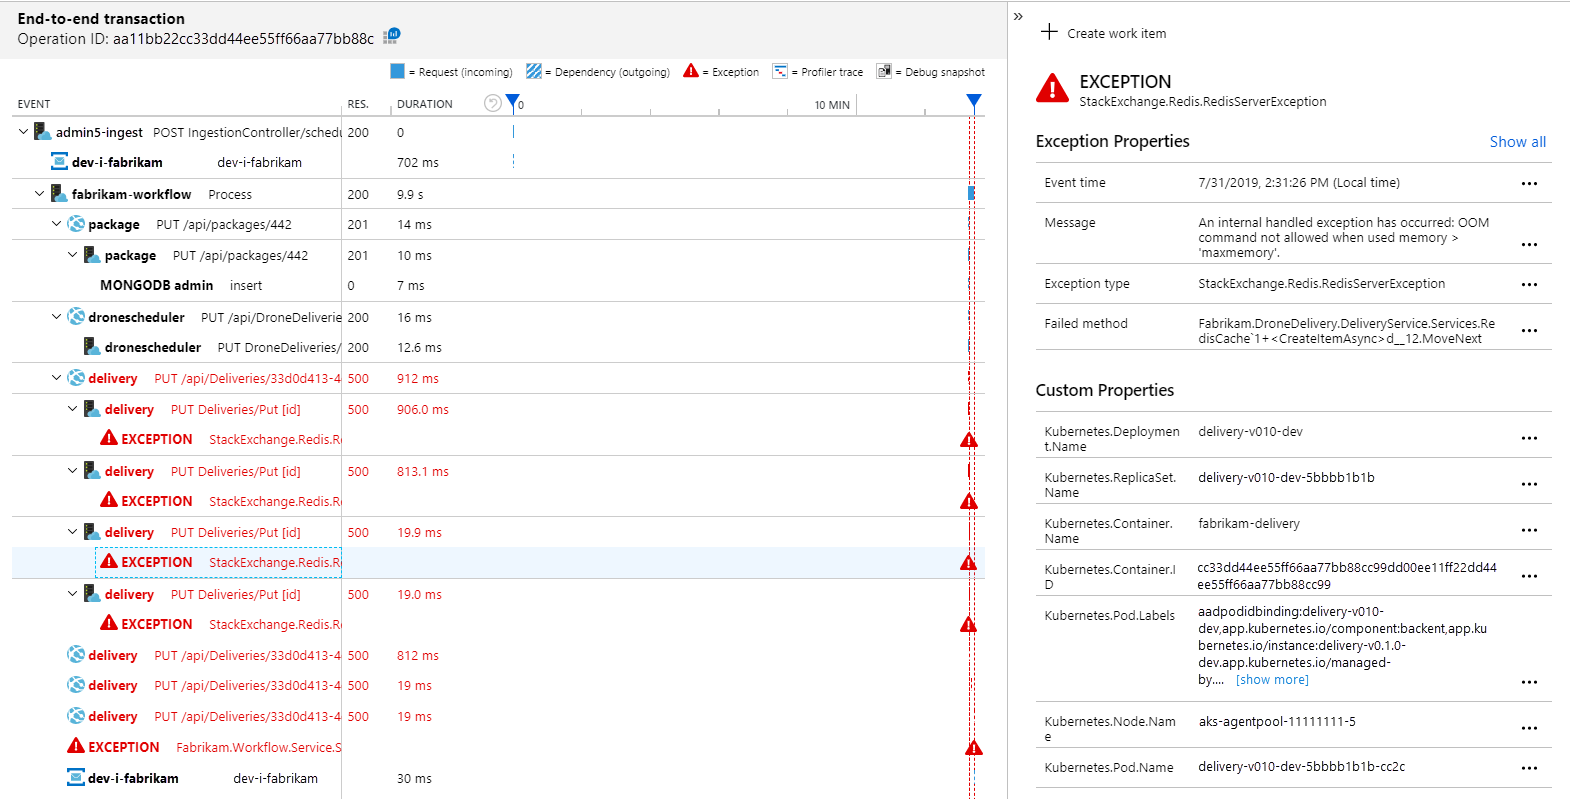Collapse the details panel with double chevron
Screen dimensions: 1570x799
(1018, 16)
